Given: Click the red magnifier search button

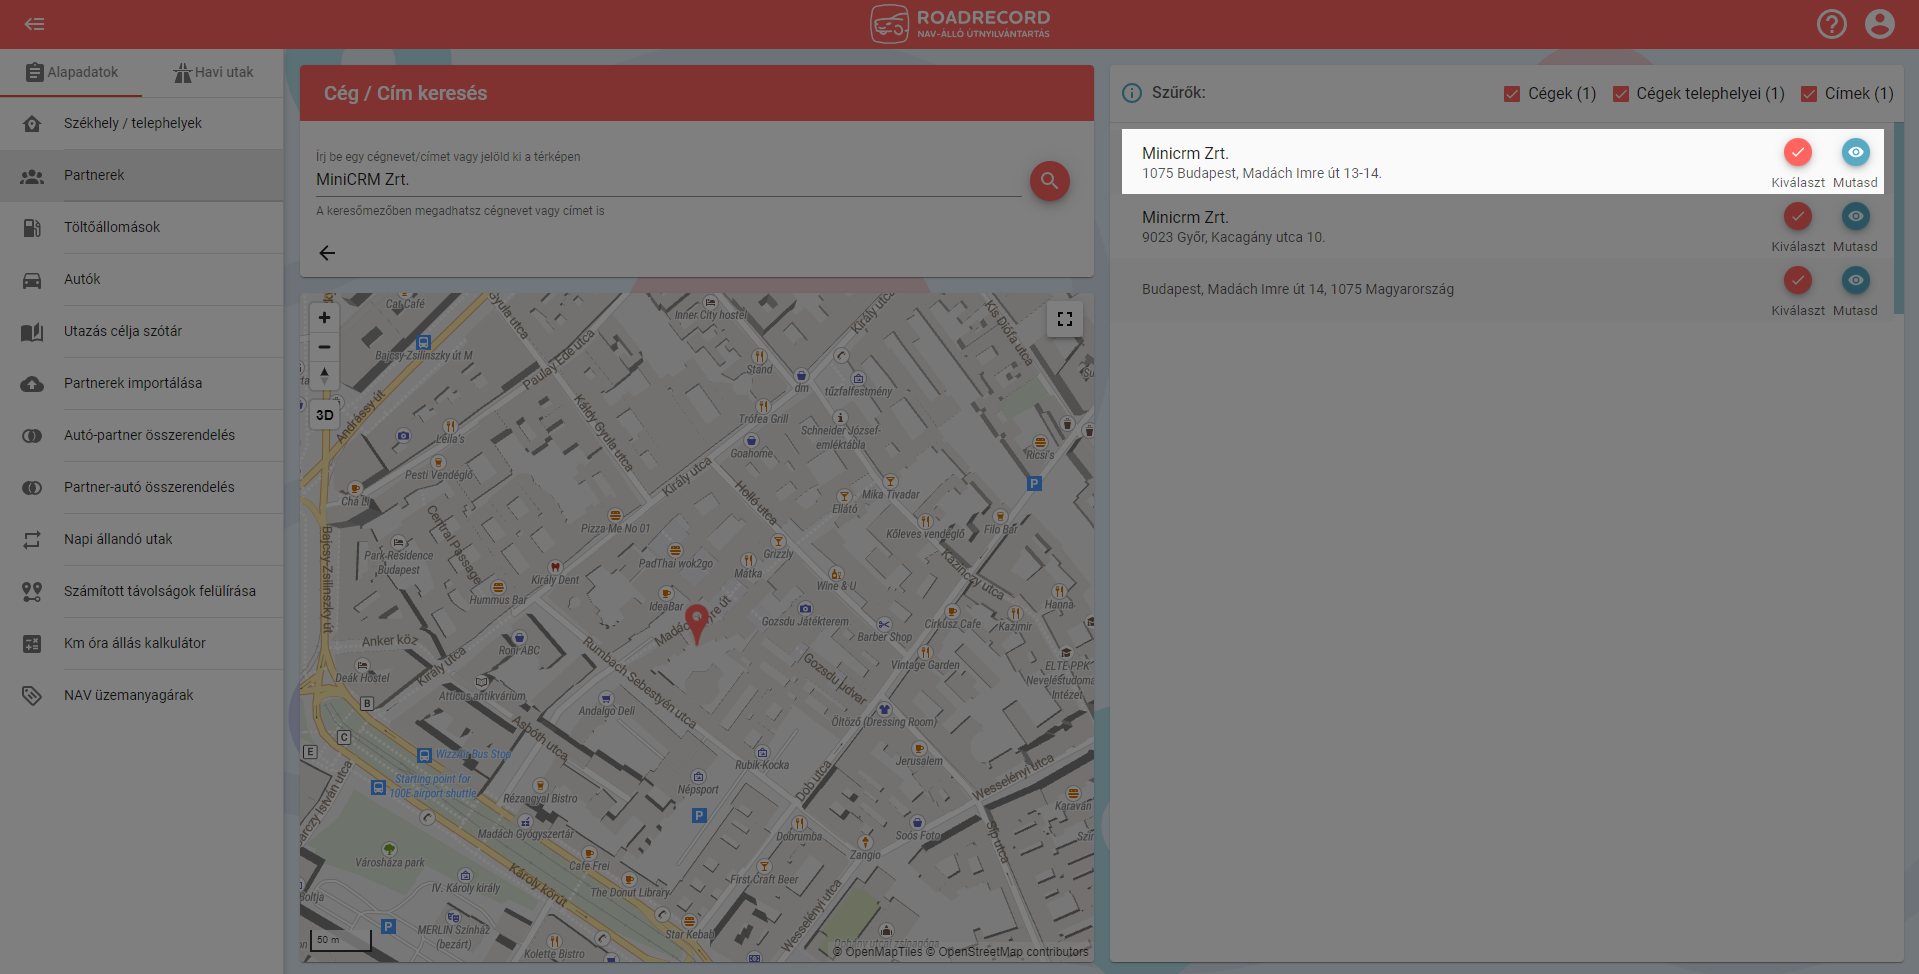Looking at the screenshot, I should (x=1049, y=181).
